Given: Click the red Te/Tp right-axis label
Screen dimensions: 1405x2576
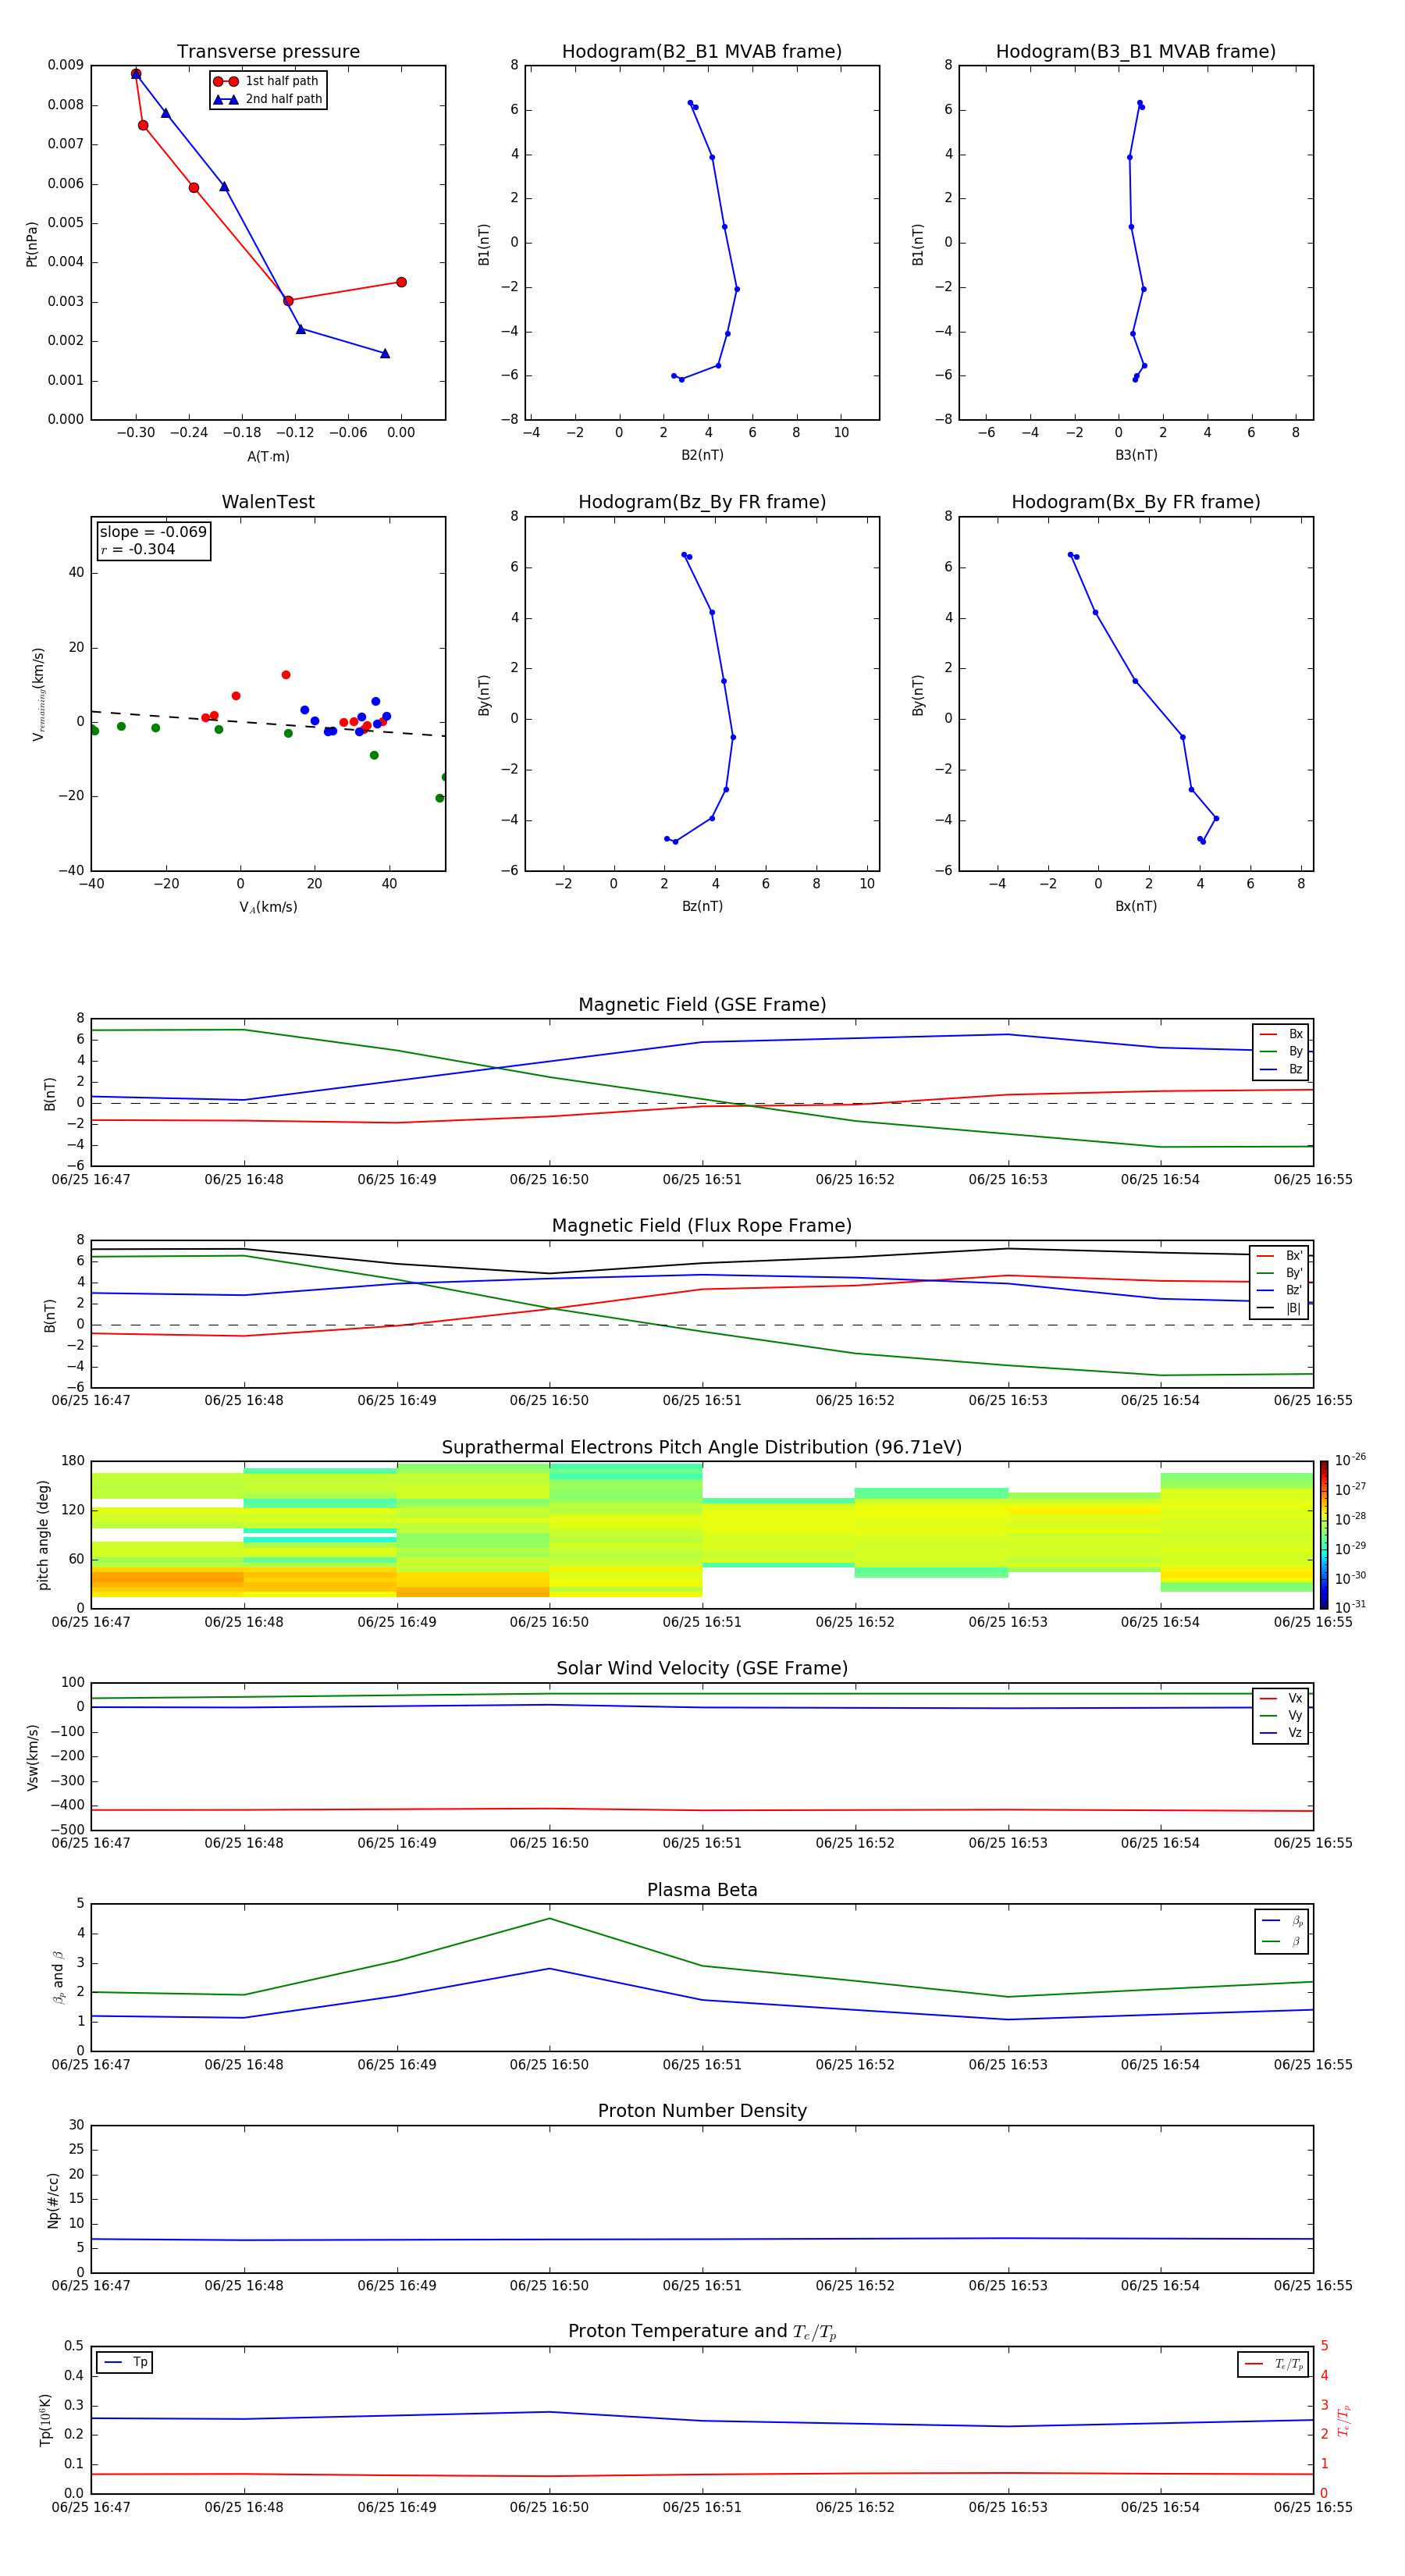Looking at the screenshot, I should (x=1343, y=2421).
